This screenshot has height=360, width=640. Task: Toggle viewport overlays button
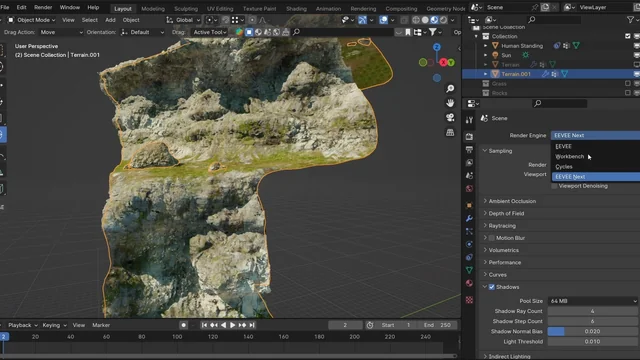click(x=383, y=20)
